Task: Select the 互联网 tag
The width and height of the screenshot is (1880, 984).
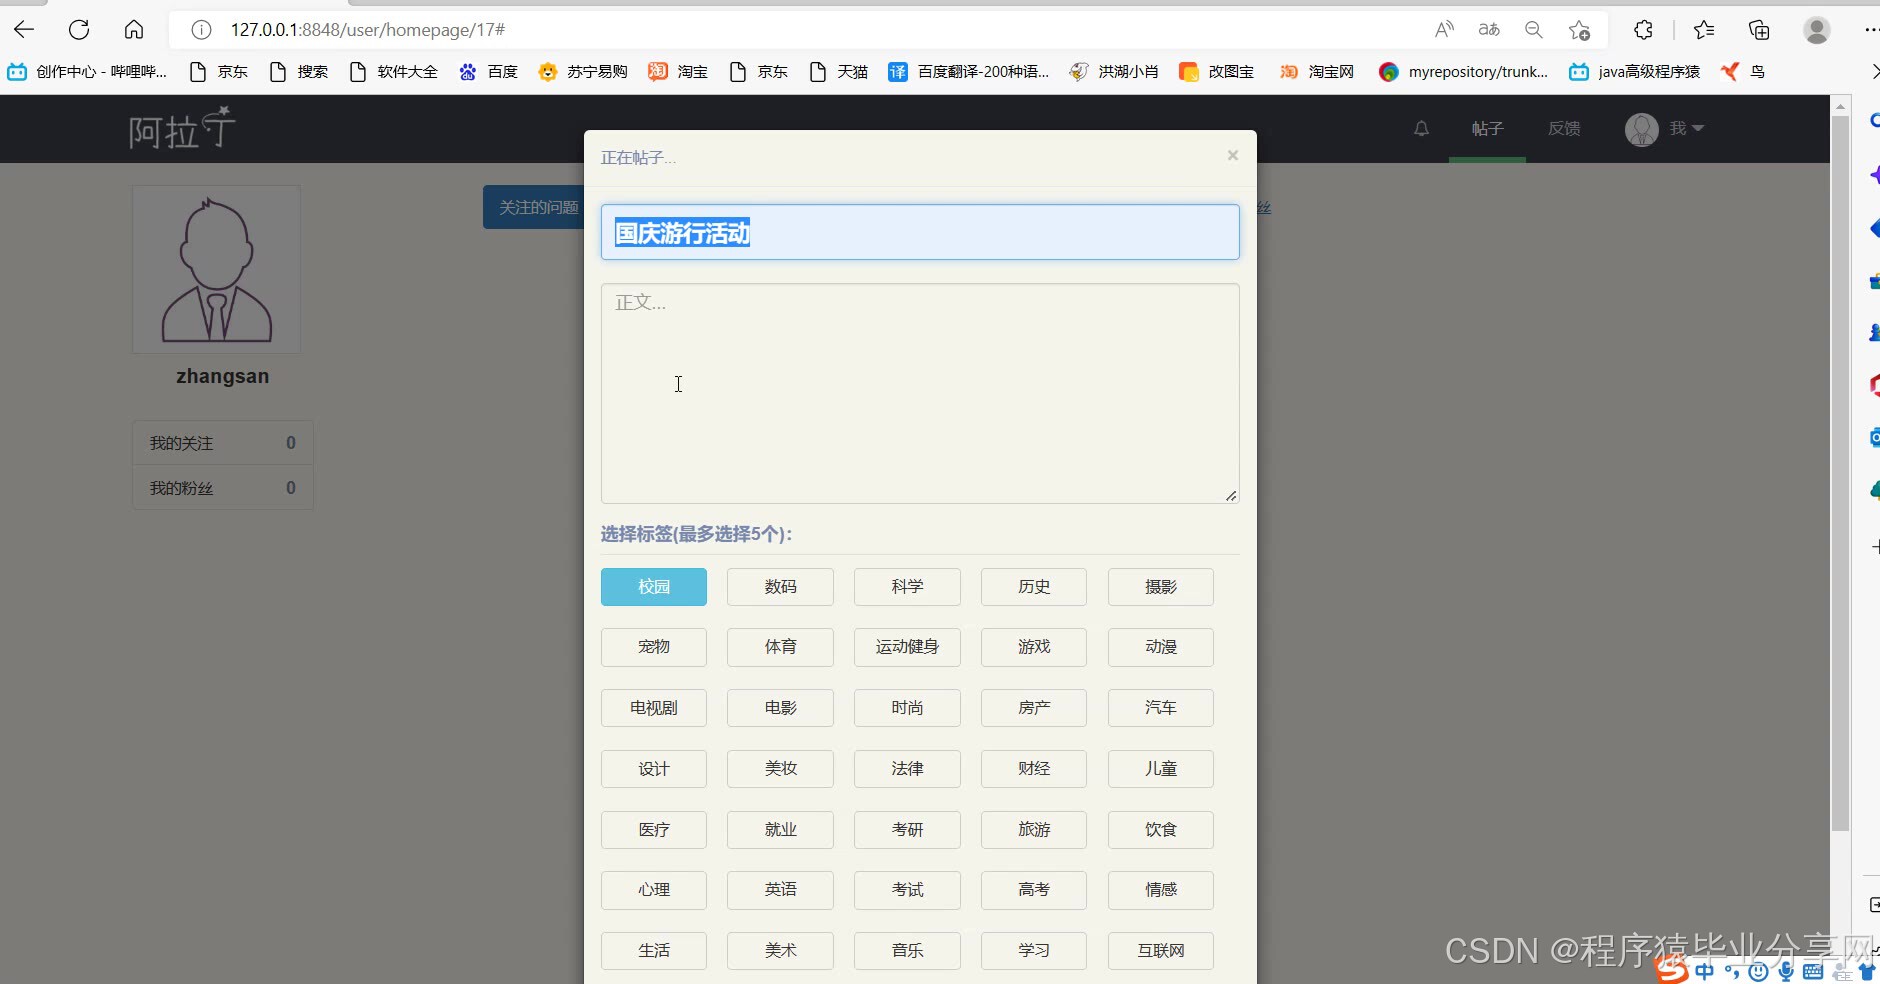Action: [x=1161, y=951]
